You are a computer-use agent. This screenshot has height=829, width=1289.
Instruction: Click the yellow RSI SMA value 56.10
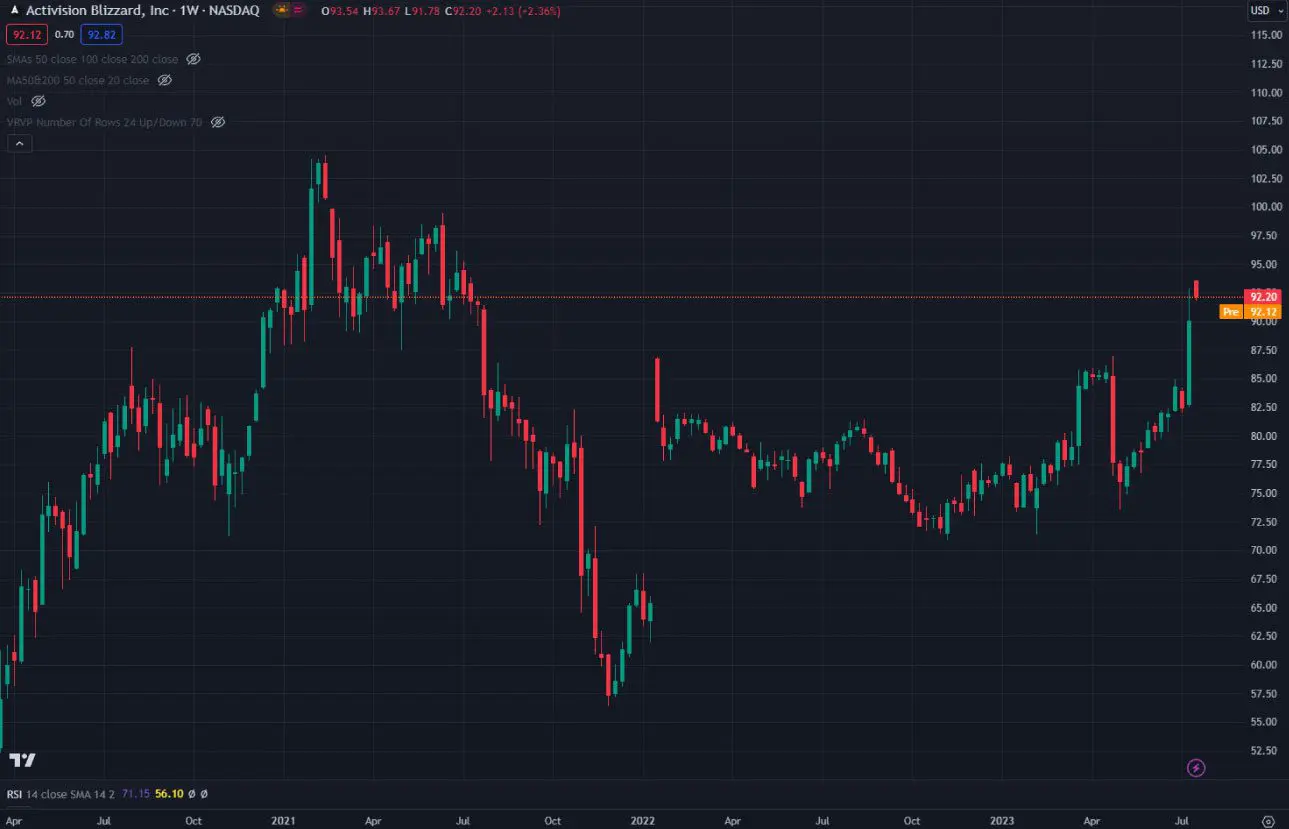(x=169, y=794)
